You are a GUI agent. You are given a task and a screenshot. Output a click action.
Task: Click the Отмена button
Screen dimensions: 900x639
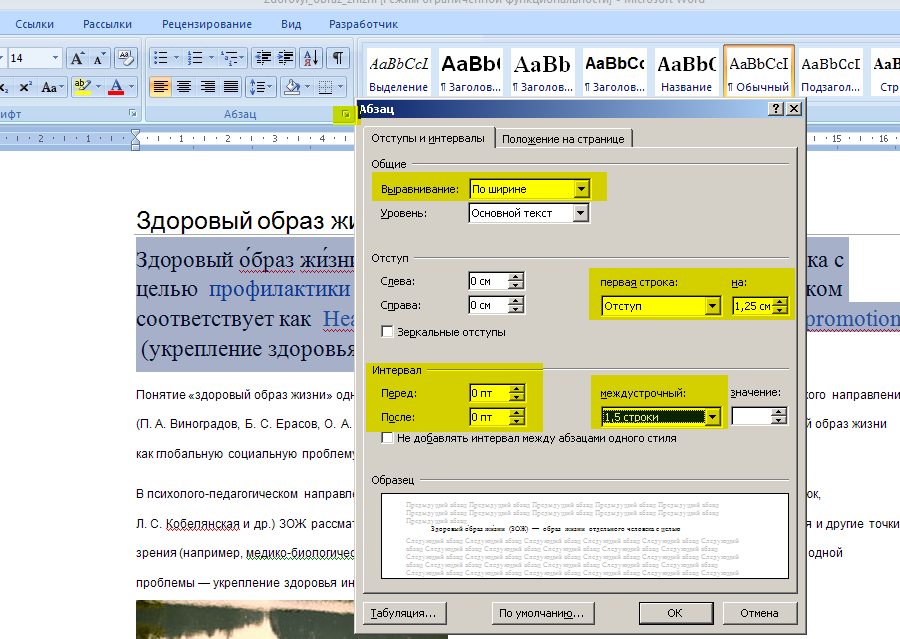click(759, 613)
